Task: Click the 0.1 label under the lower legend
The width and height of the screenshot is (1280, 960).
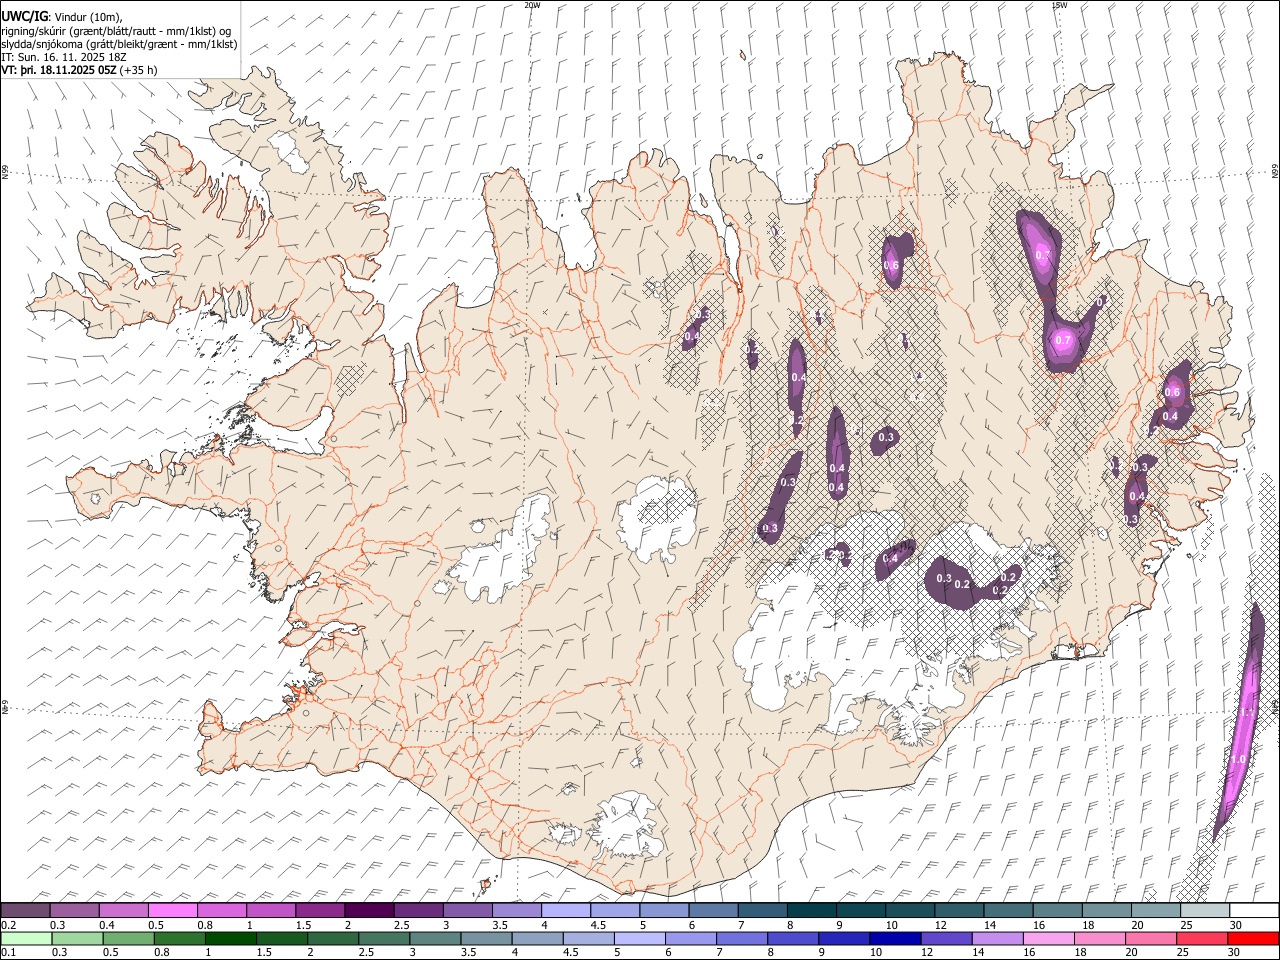Action: (8, 953)
